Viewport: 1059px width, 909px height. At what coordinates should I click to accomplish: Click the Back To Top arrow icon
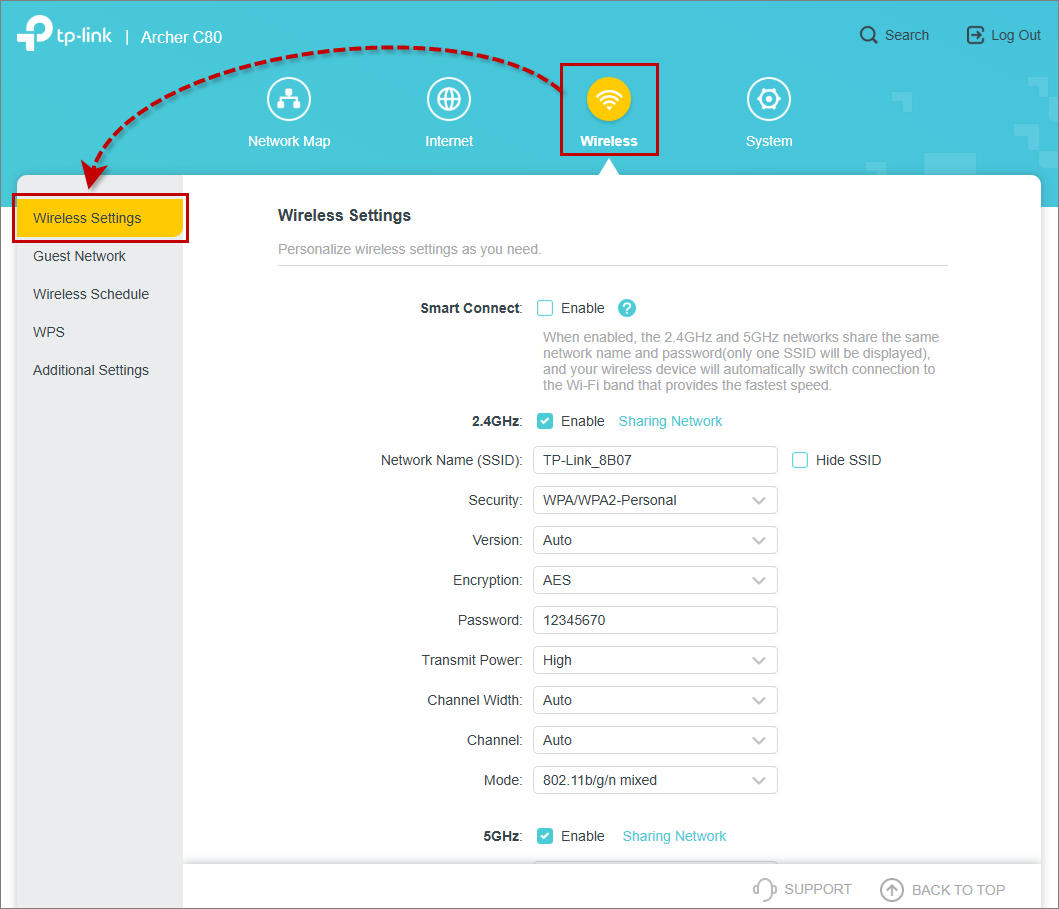point(893,889)
